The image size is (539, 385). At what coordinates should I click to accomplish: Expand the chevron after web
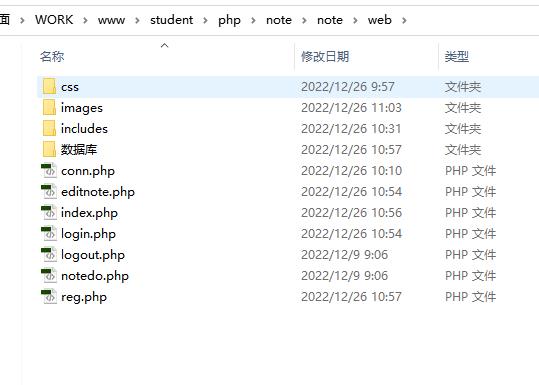pyautogui.click(x=404, y=21)
